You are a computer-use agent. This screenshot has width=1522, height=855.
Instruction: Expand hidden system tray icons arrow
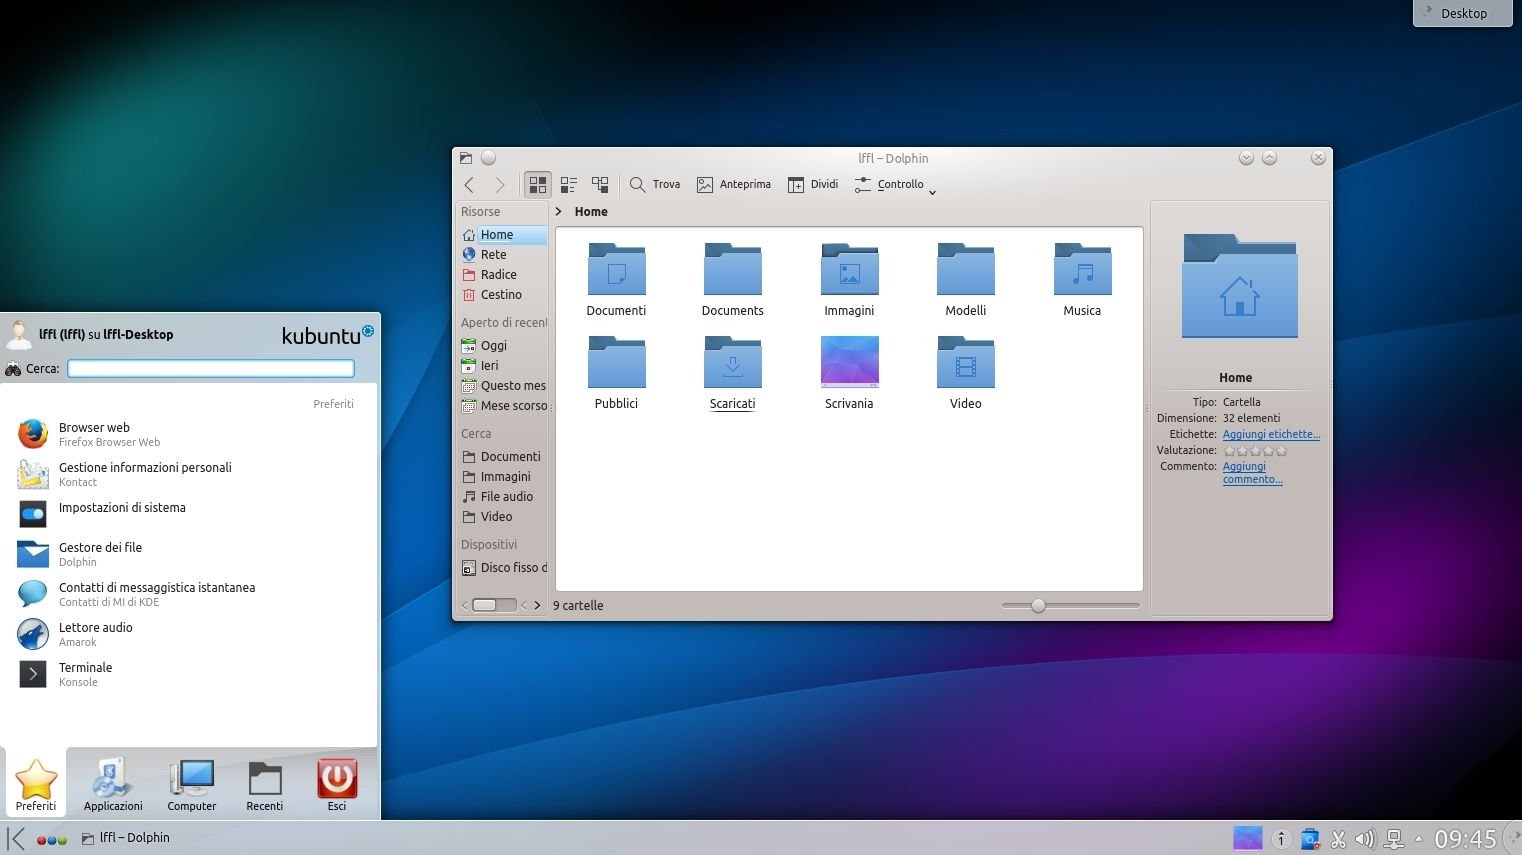tap(1418, 839)
